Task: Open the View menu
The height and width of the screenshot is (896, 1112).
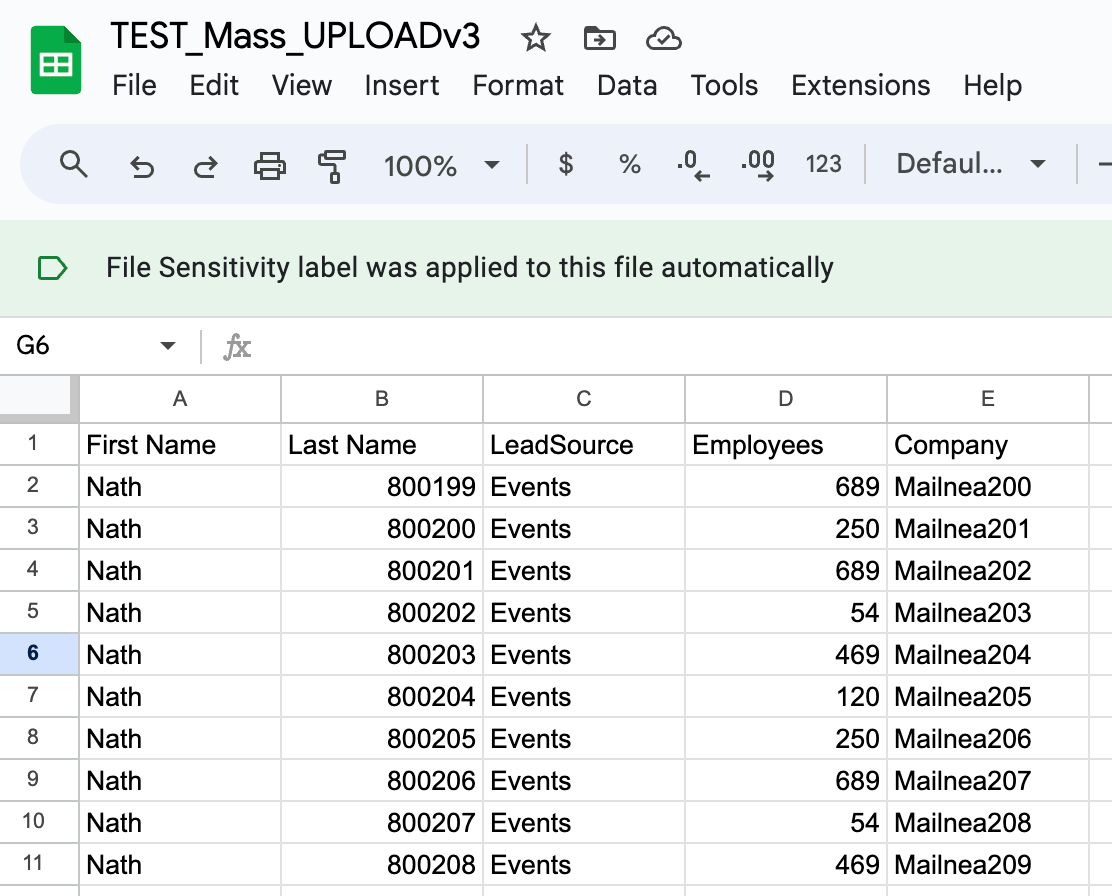Action: (x=301, y=86)
